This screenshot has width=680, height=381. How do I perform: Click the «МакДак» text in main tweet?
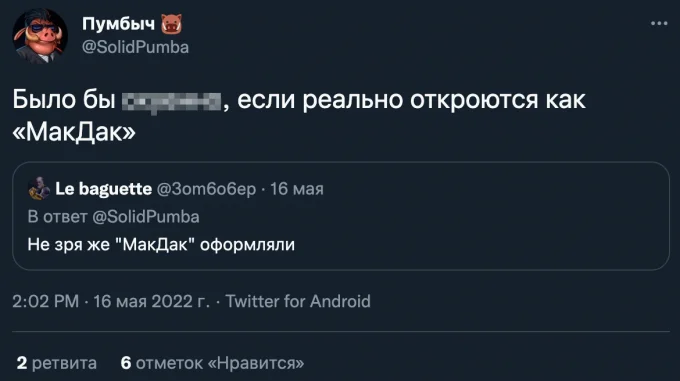(x=74, y=132)
